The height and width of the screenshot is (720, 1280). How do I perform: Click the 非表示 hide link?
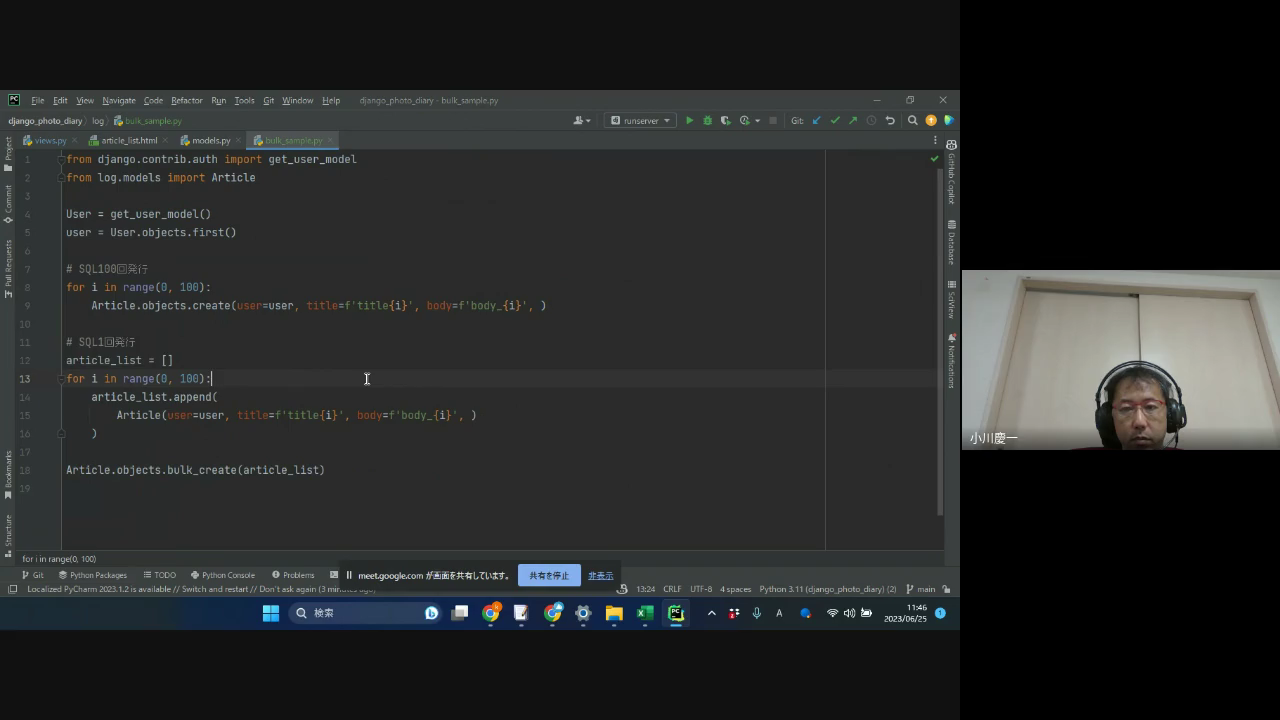click(600, 576)
